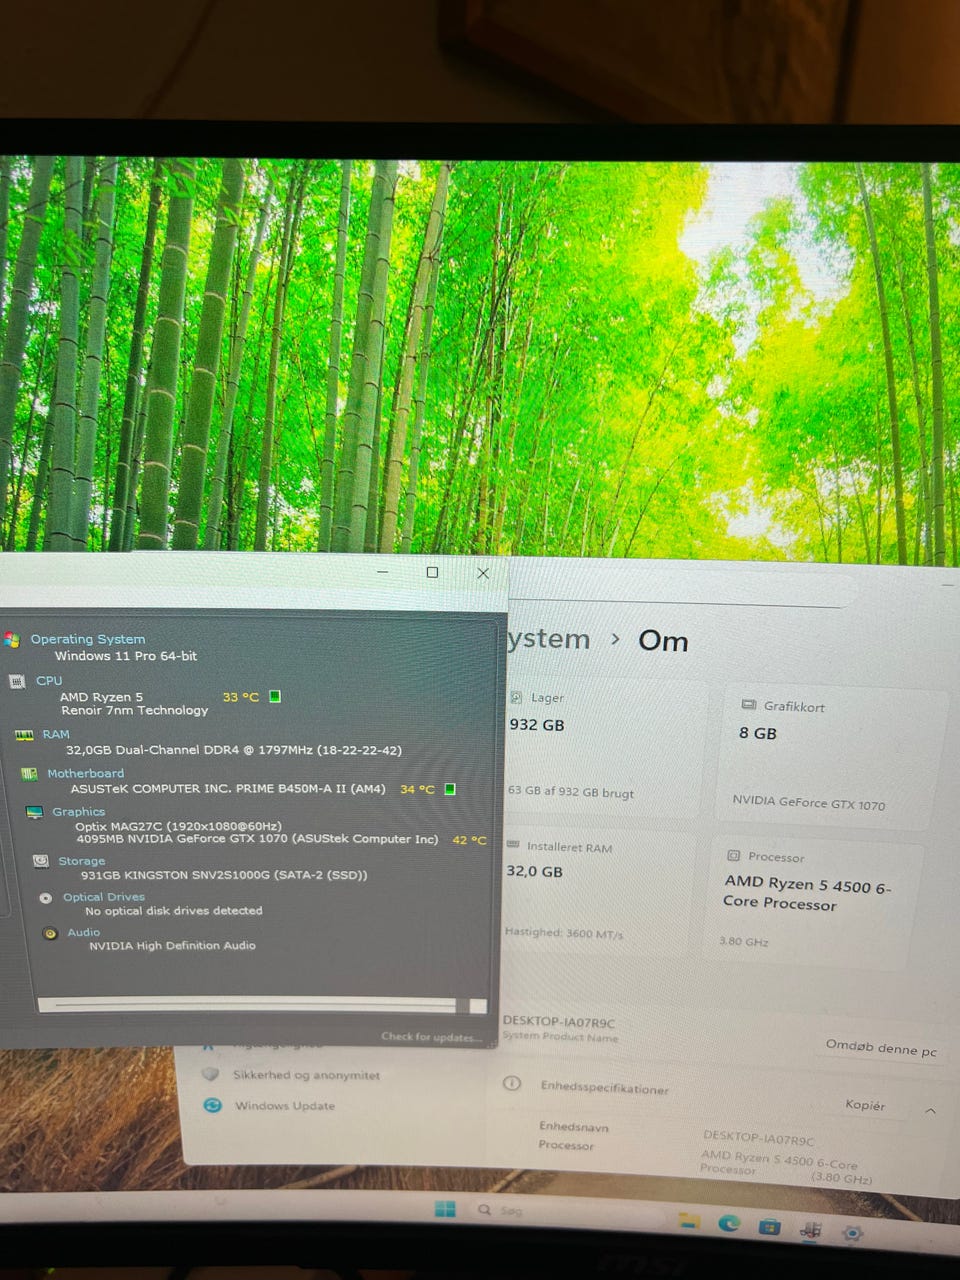Open Sikkerhed og anonymitet in Settings sidebar

click(306, 1075)
